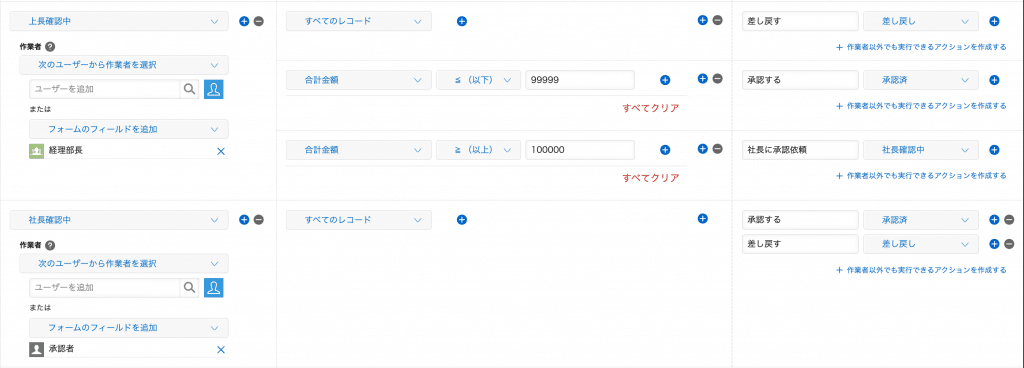The image size is (1024, 368).
Task: Focus the ユーザーを追加 field under 上長確認中
Action: [x=104, y=89]
